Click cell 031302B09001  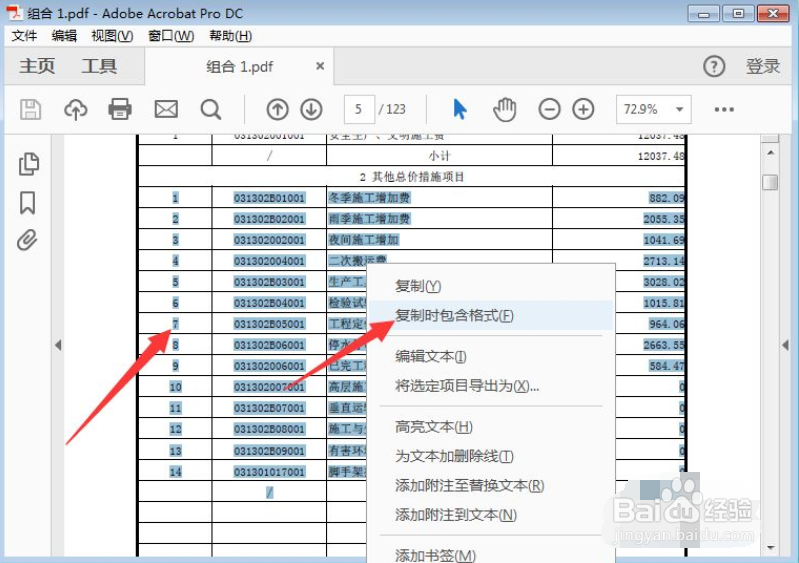[269, 451]
